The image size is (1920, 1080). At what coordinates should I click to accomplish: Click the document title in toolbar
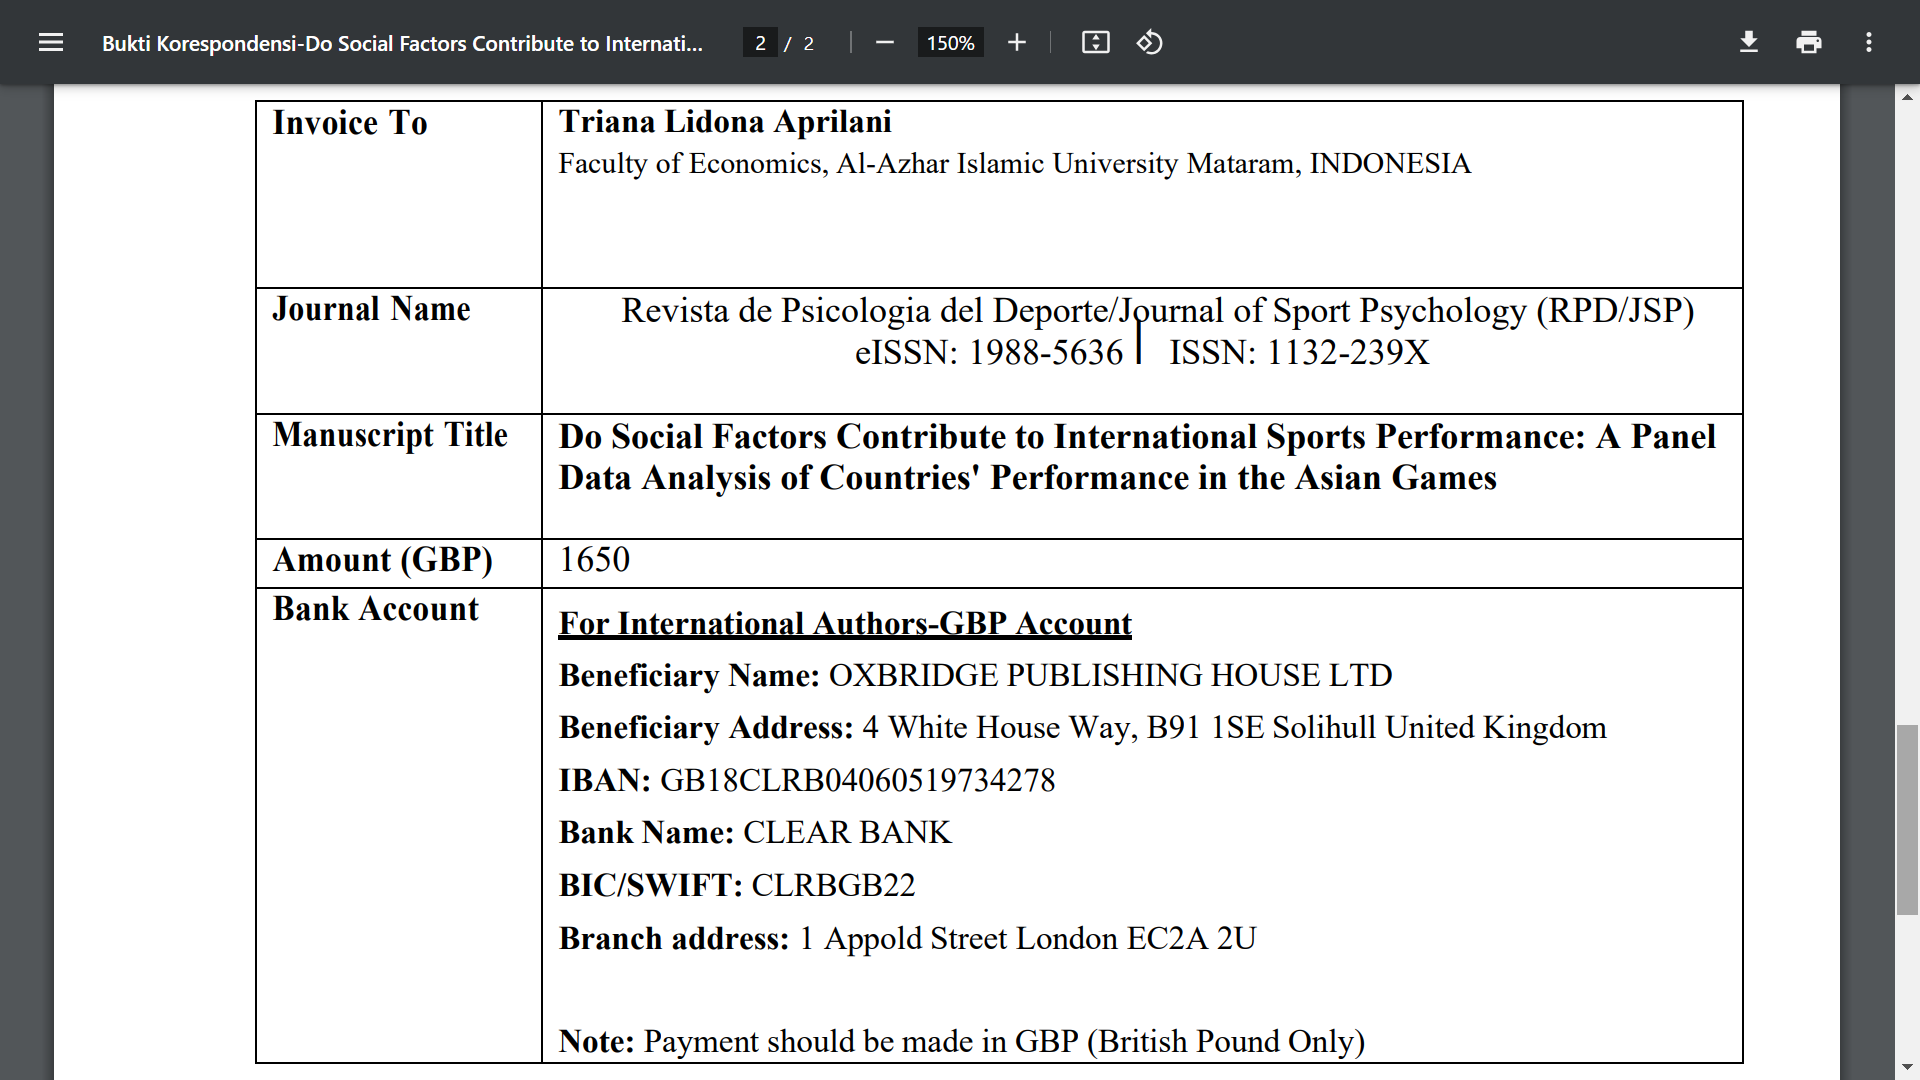coord(402,43)
